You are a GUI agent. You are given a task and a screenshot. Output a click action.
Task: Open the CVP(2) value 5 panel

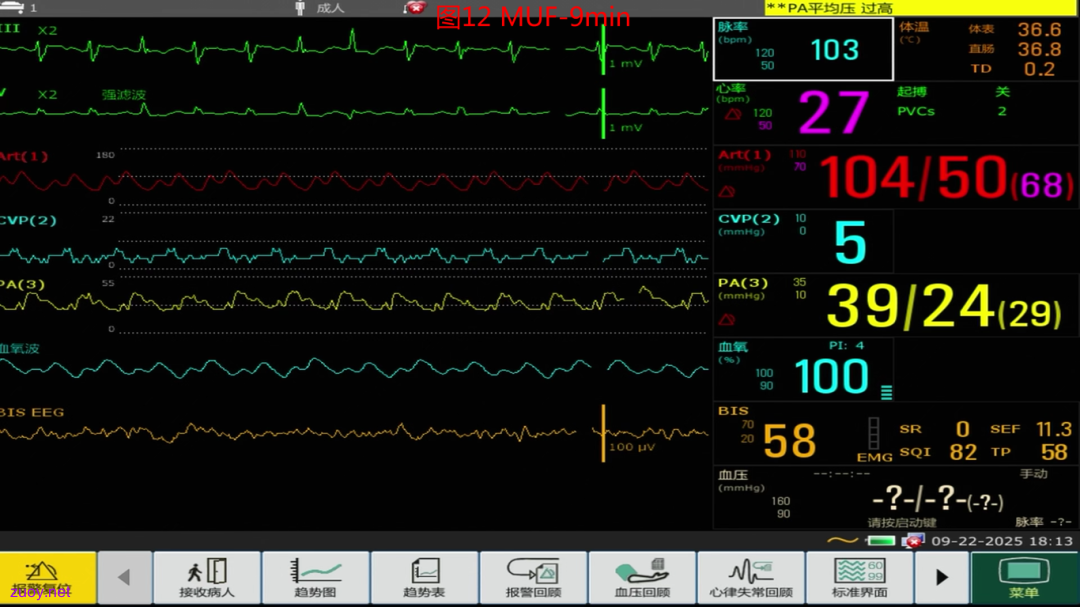coord(803,240)
